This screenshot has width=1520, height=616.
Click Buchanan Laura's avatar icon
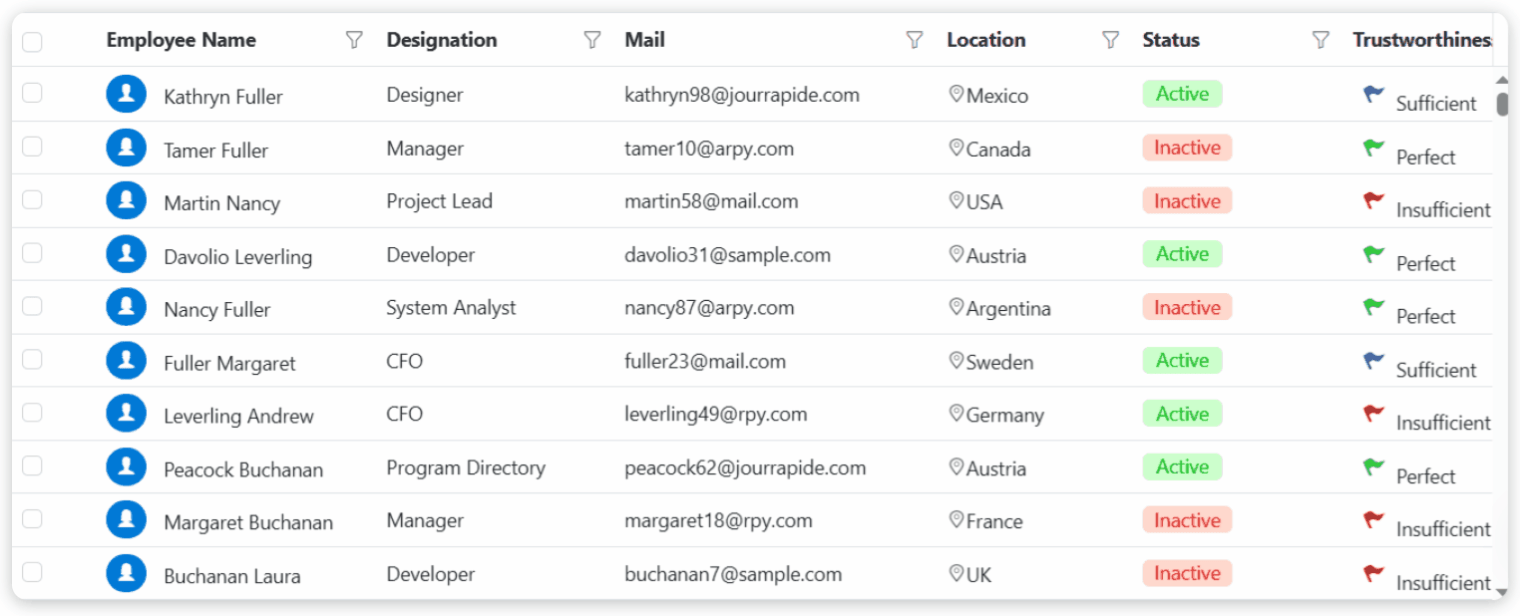(126, 574)
